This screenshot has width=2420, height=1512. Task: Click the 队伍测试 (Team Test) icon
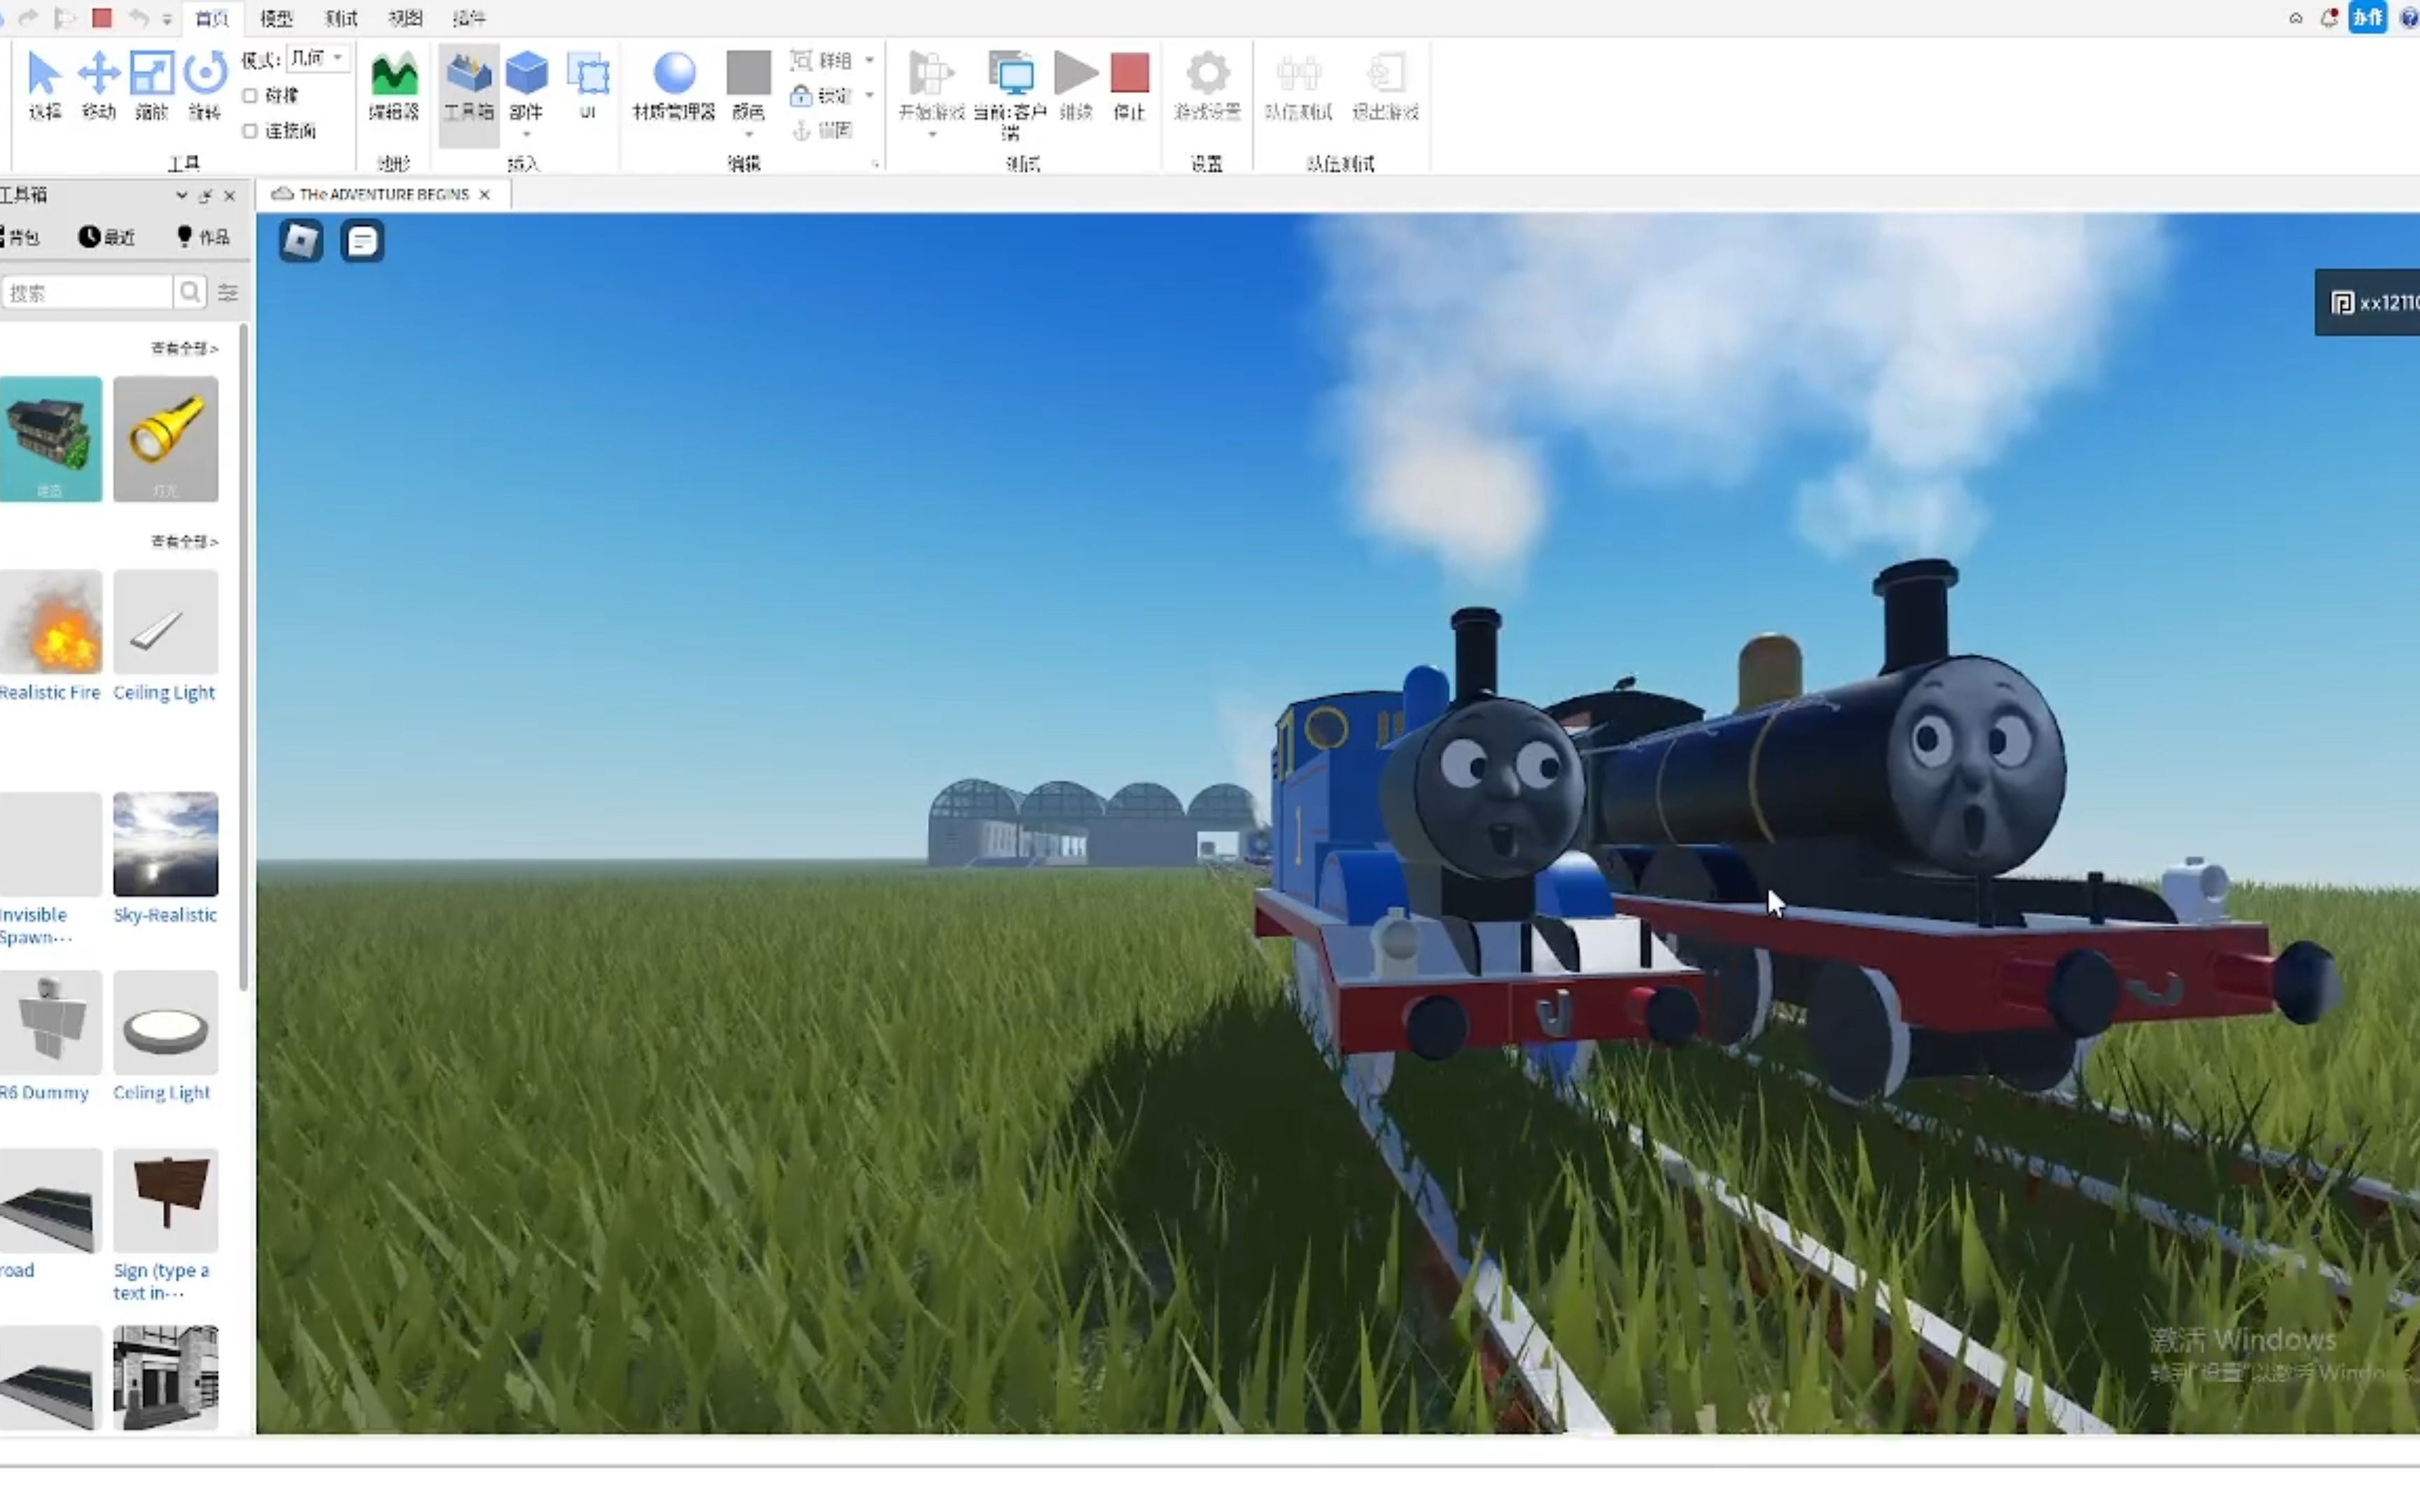pos(1299,74)
